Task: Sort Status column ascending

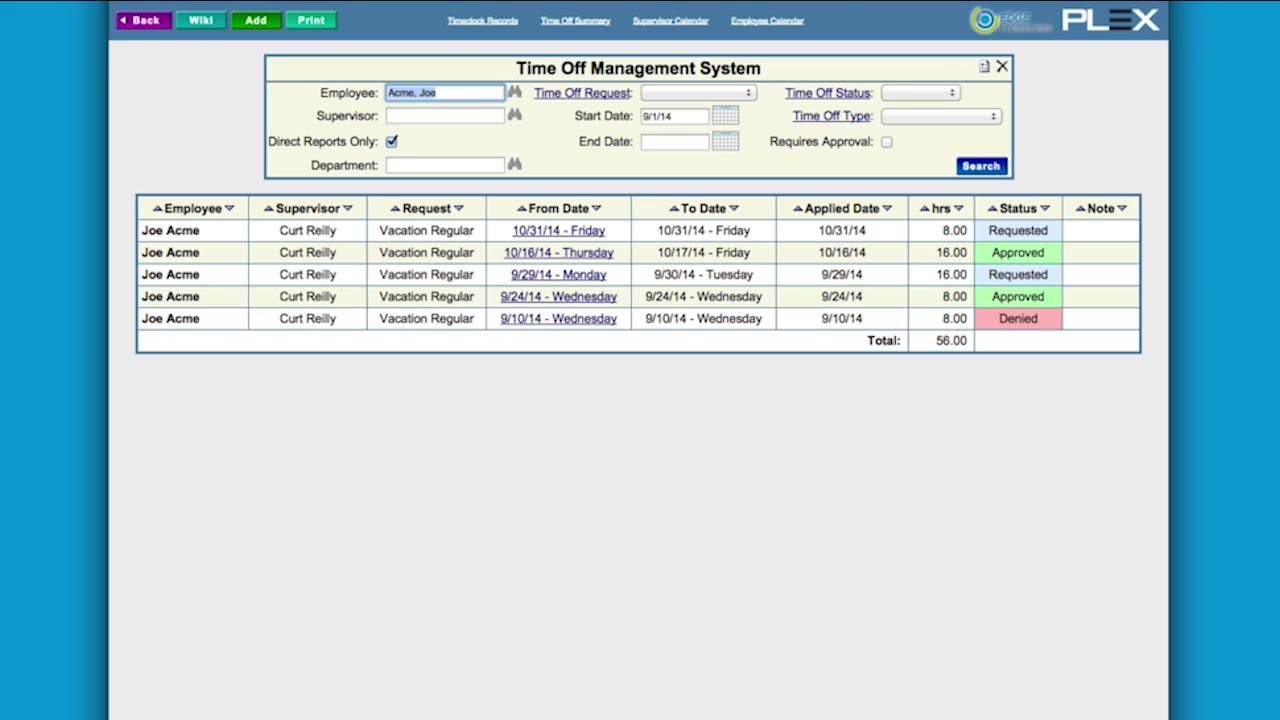Action: pyautogui.click(x=992, y=208)
